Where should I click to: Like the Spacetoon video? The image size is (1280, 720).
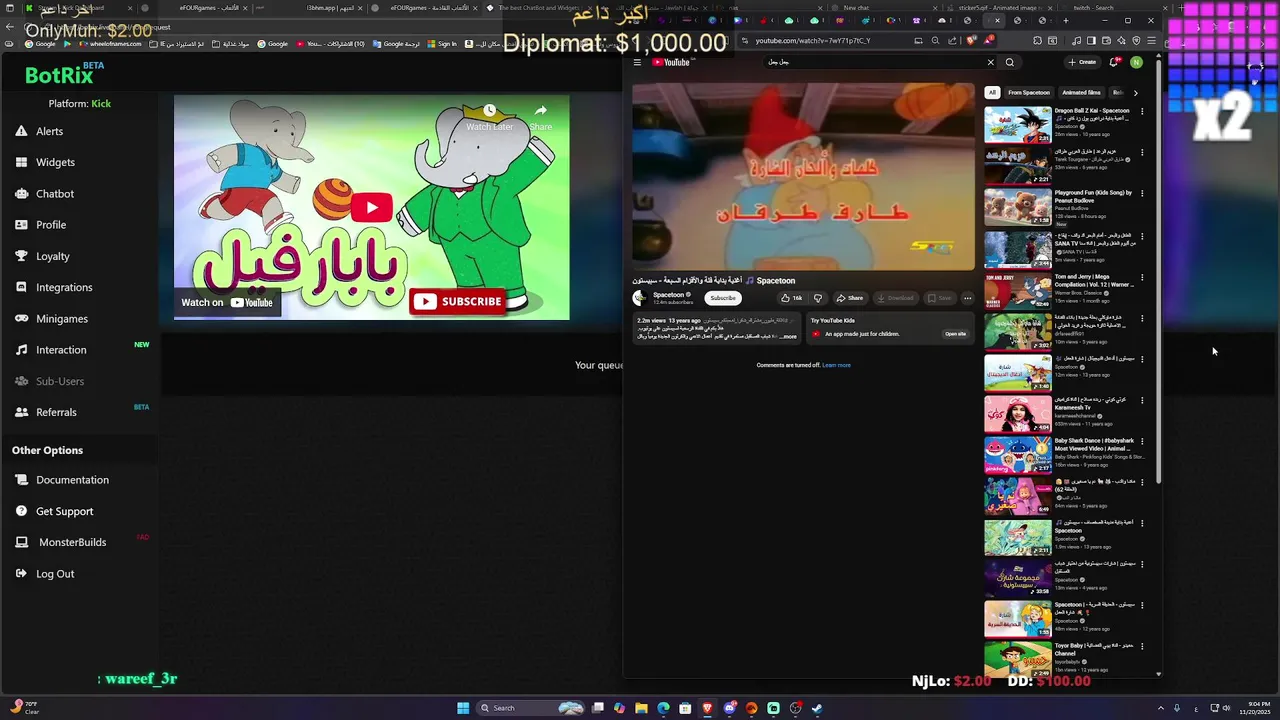tap(792, 298)
